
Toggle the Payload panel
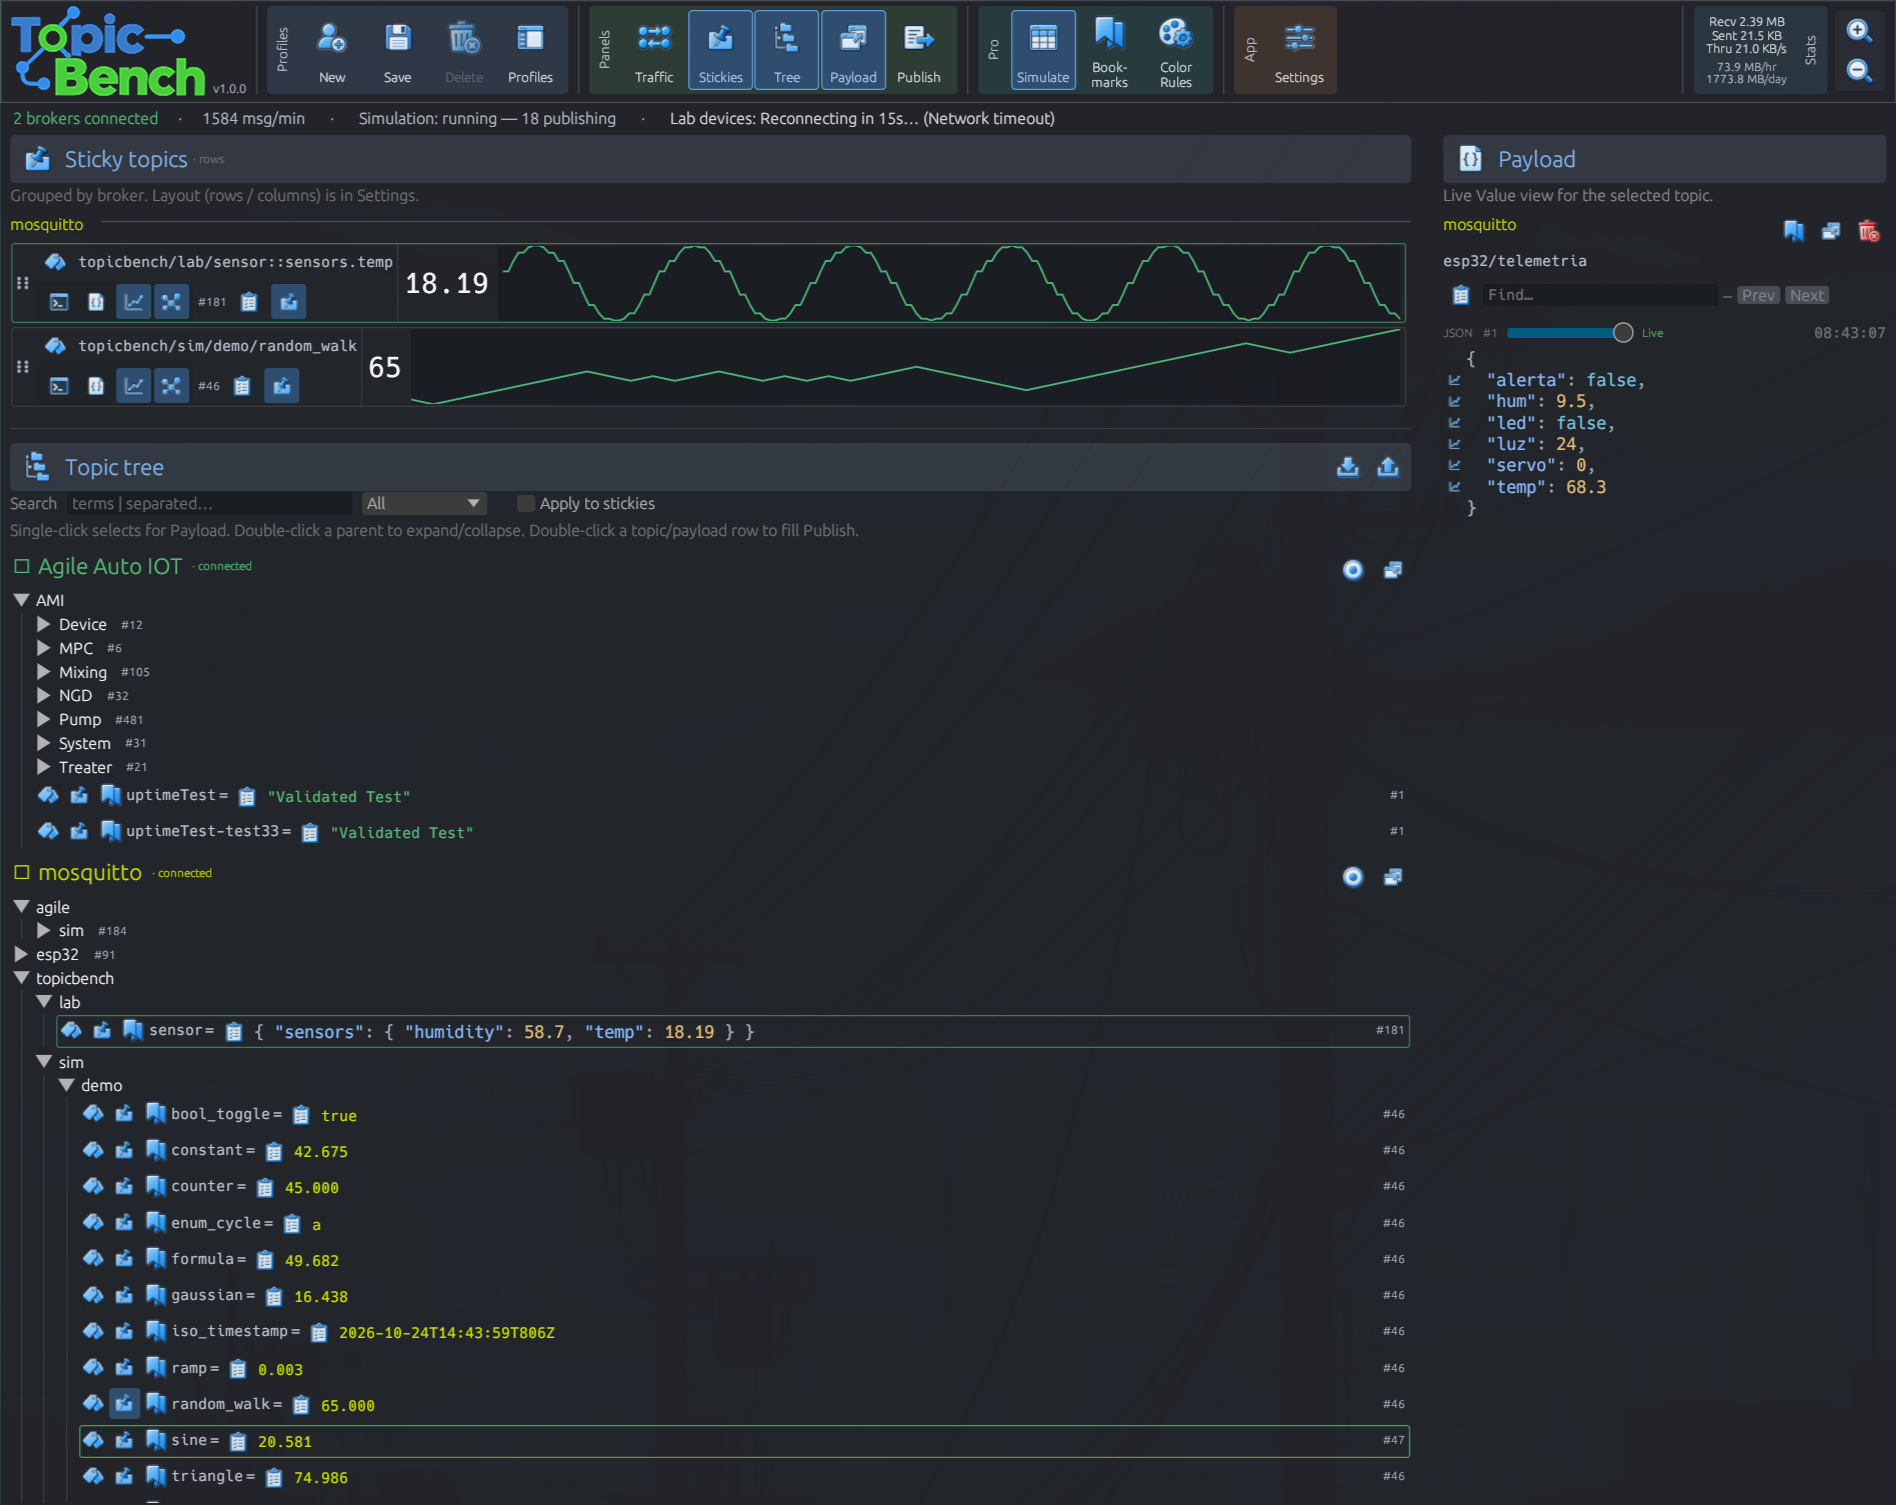point(853,51)
